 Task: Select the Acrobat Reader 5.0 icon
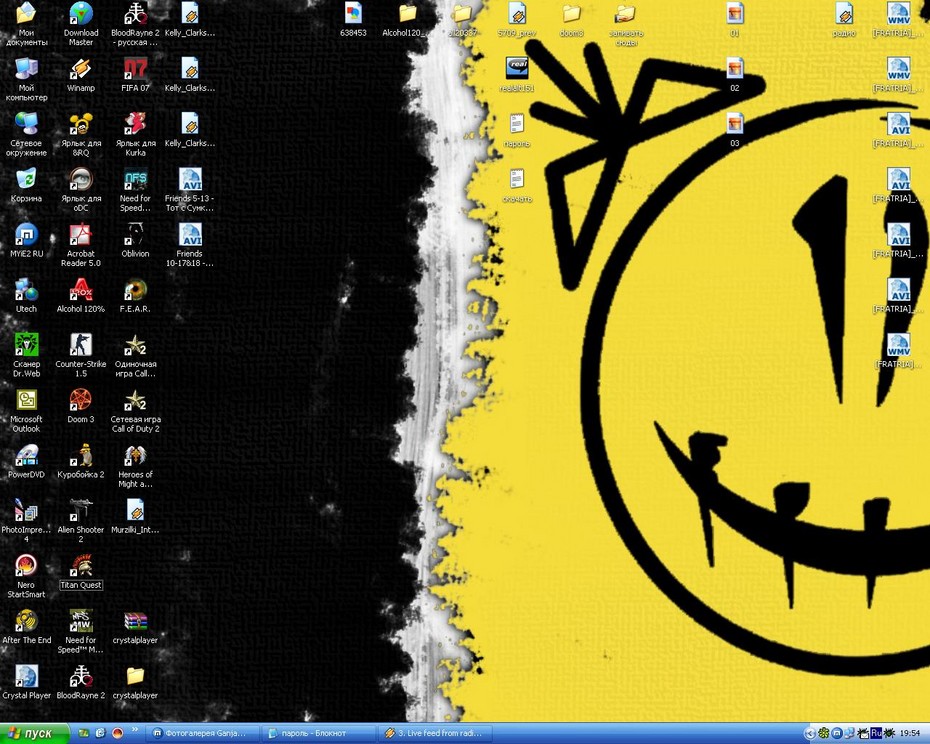[81, 245]
